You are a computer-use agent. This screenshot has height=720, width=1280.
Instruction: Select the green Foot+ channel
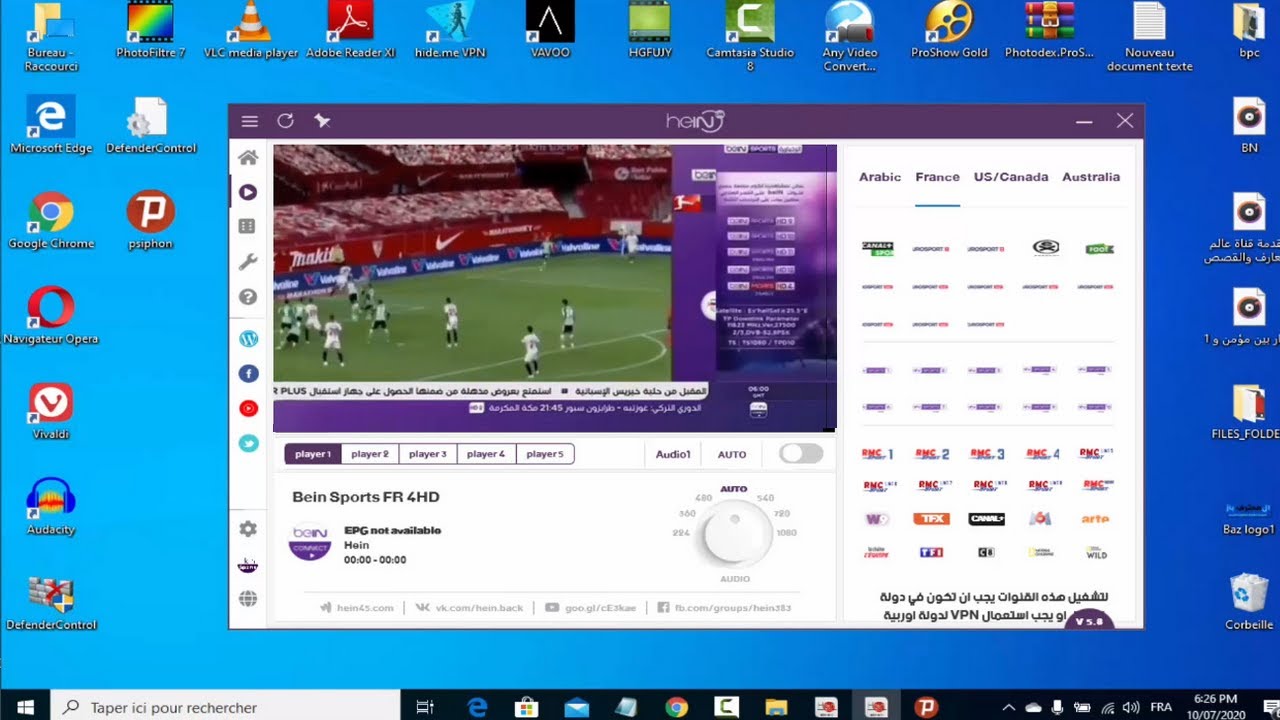pos(1099,248)
